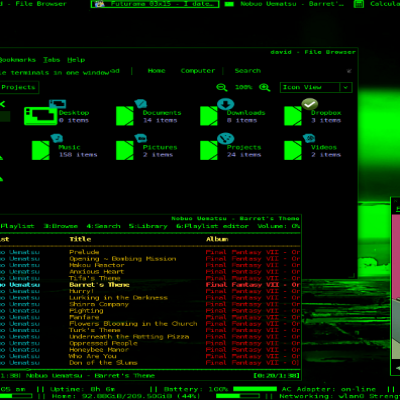Switch to the 6:Playlist editor view
400x400 pixels.
(213, 226)
